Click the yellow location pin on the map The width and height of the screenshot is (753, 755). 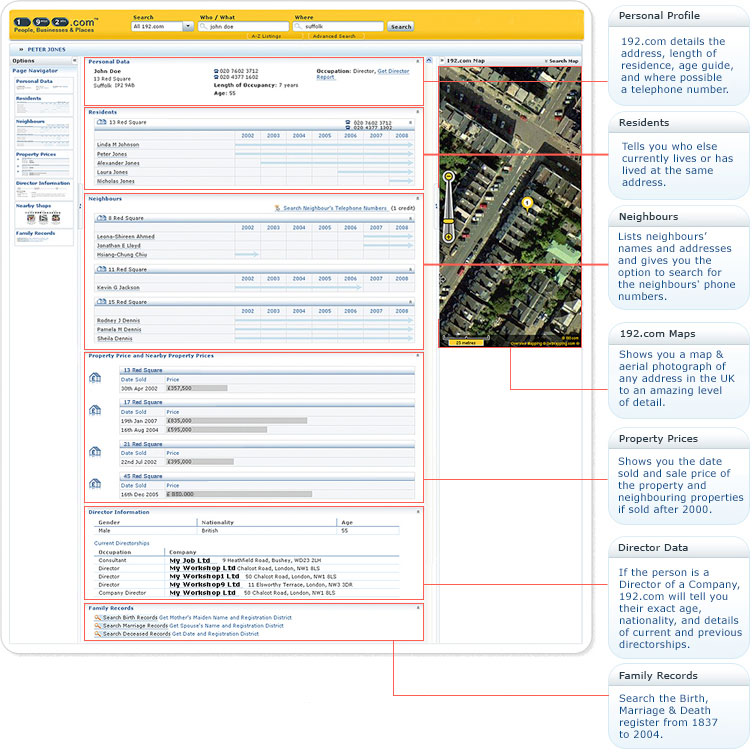(x=528, y=204)
